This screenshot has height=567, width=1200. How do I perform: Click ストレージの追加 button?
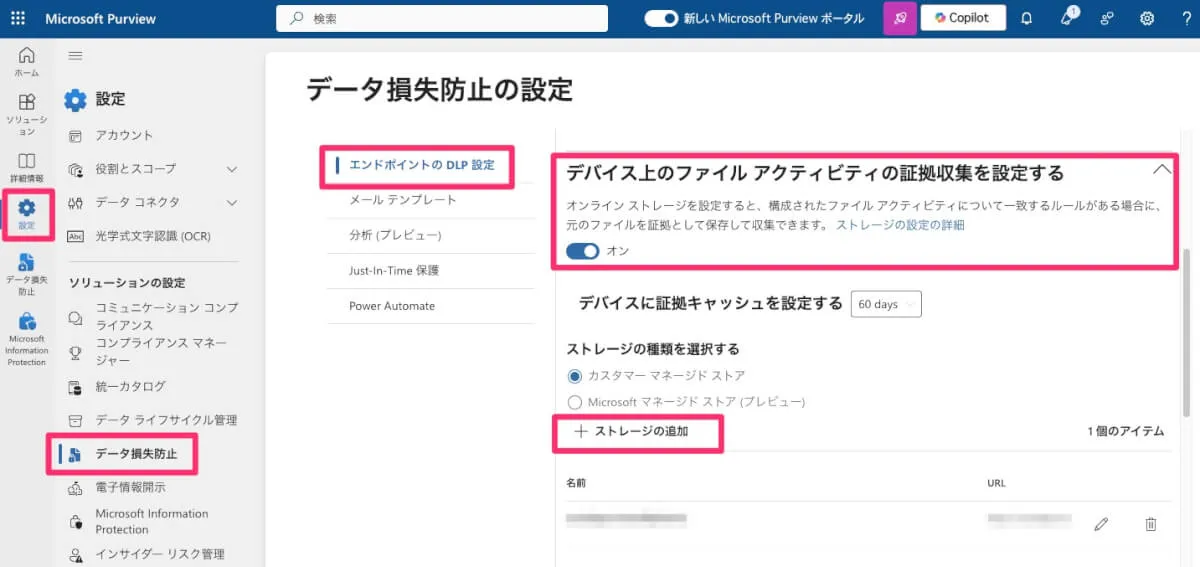(x=632, y=431)
